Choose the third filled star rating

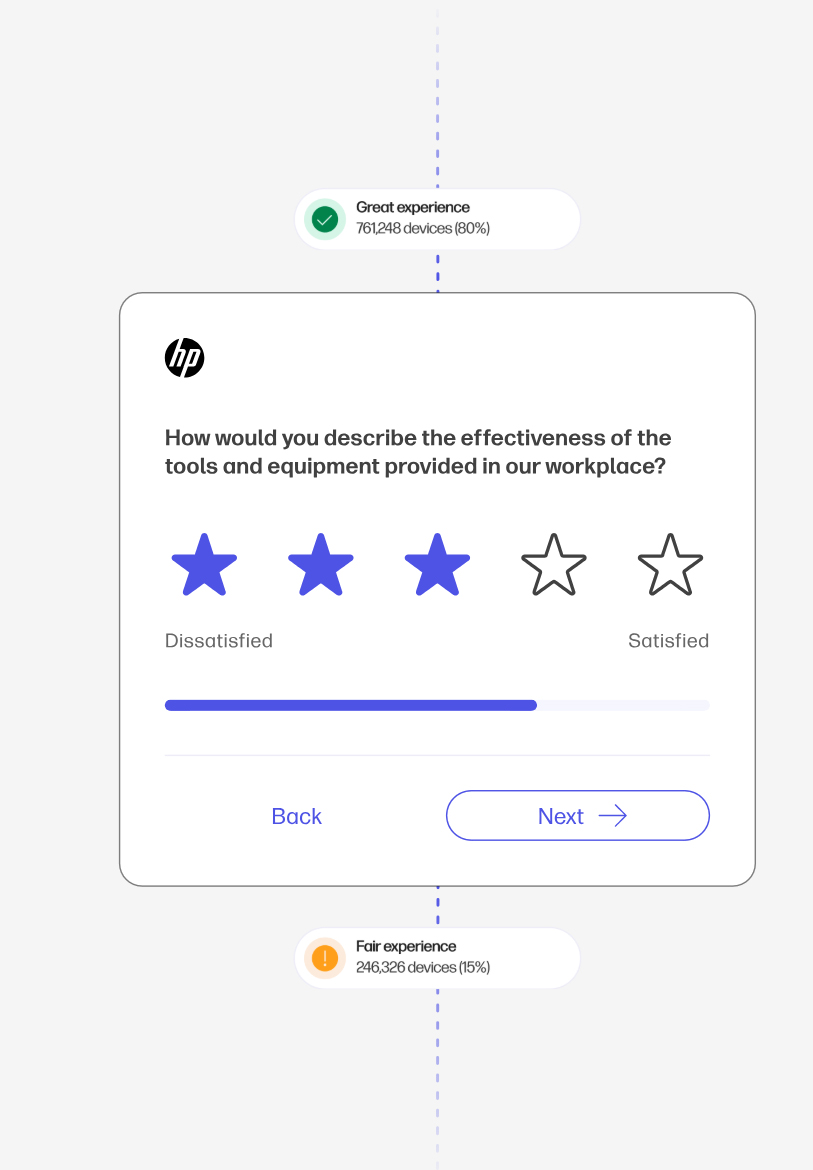[437, 565]
